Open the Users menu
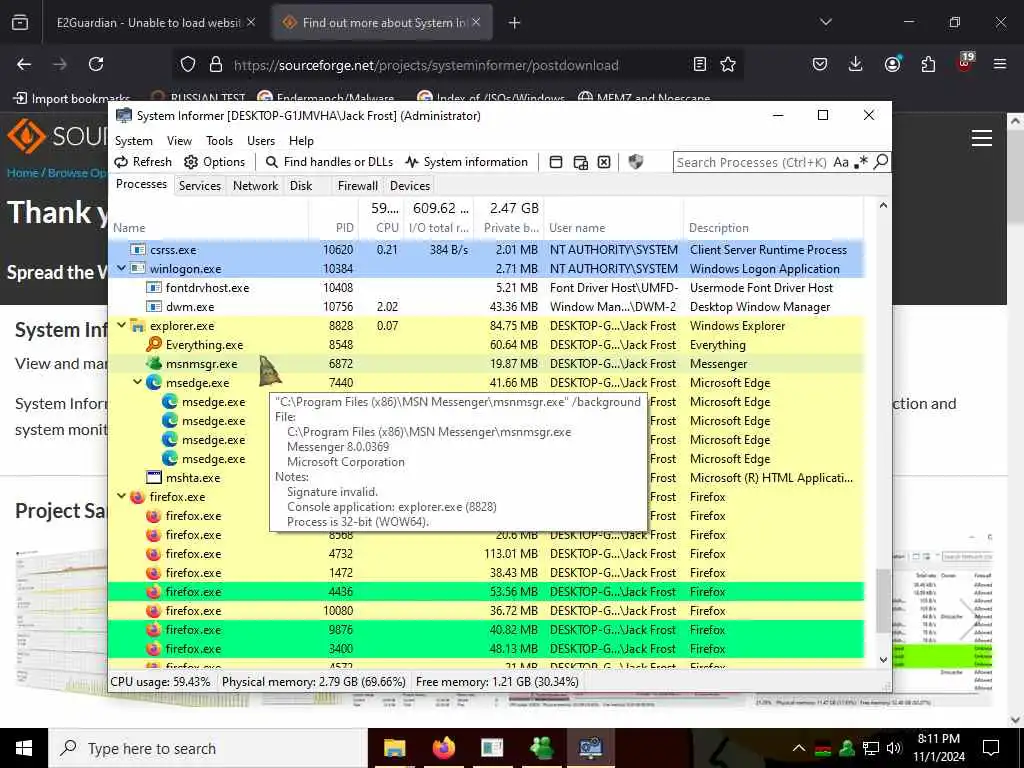This screenshot has height=768, width=1024. coord(261,141)
